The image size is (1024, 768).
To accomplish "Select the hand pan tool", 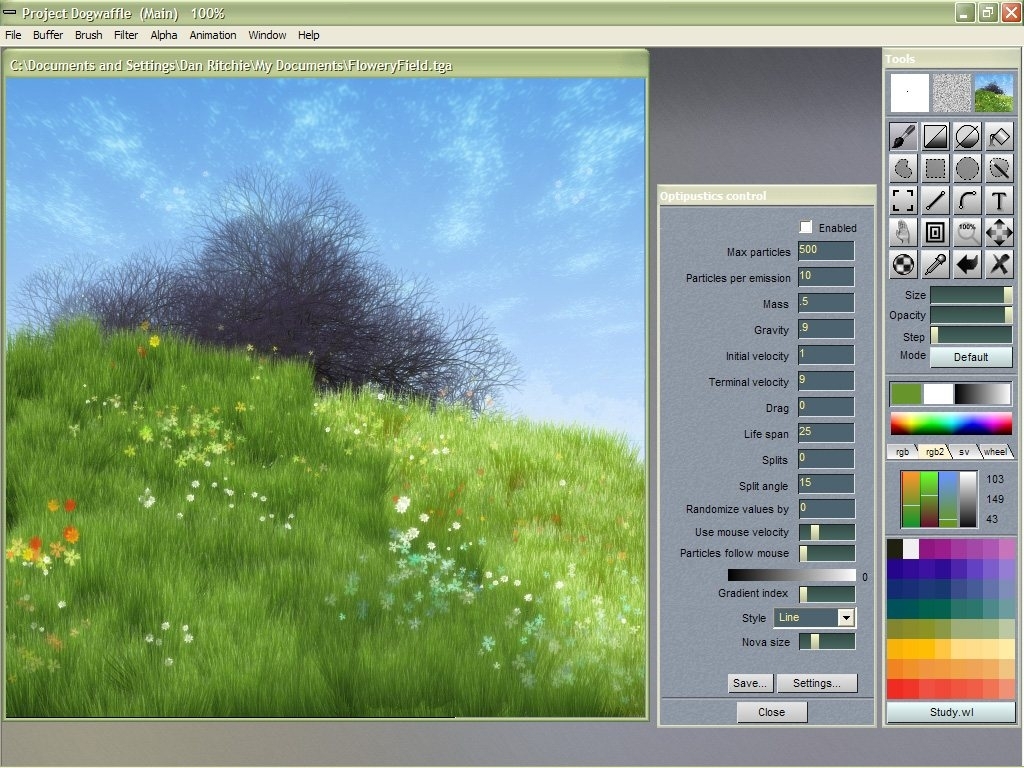I will coord(903,232).
